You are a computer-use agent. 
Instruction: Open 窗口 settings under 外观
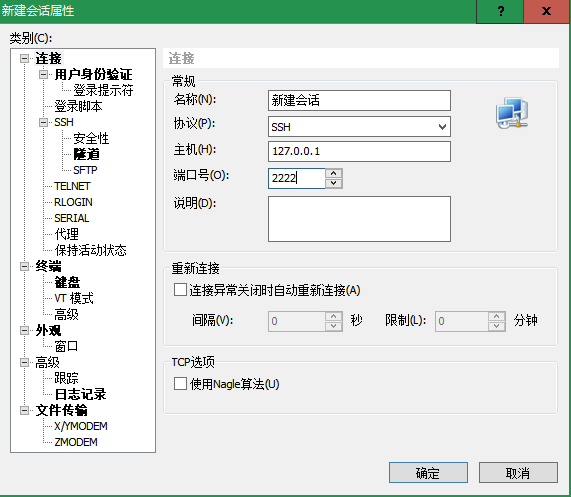pyautogui.click(x=66, y=346)
